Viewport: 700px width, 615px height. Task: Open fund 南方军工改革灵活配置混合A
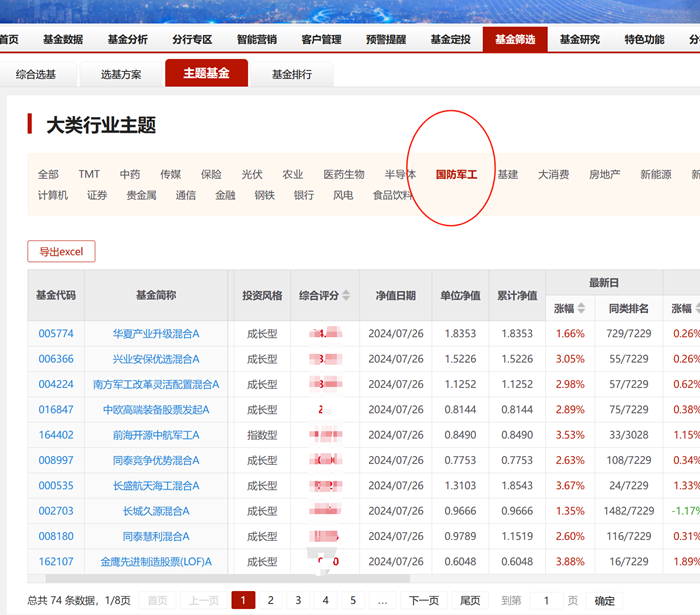pyautogui.click(x=156, y=384)
